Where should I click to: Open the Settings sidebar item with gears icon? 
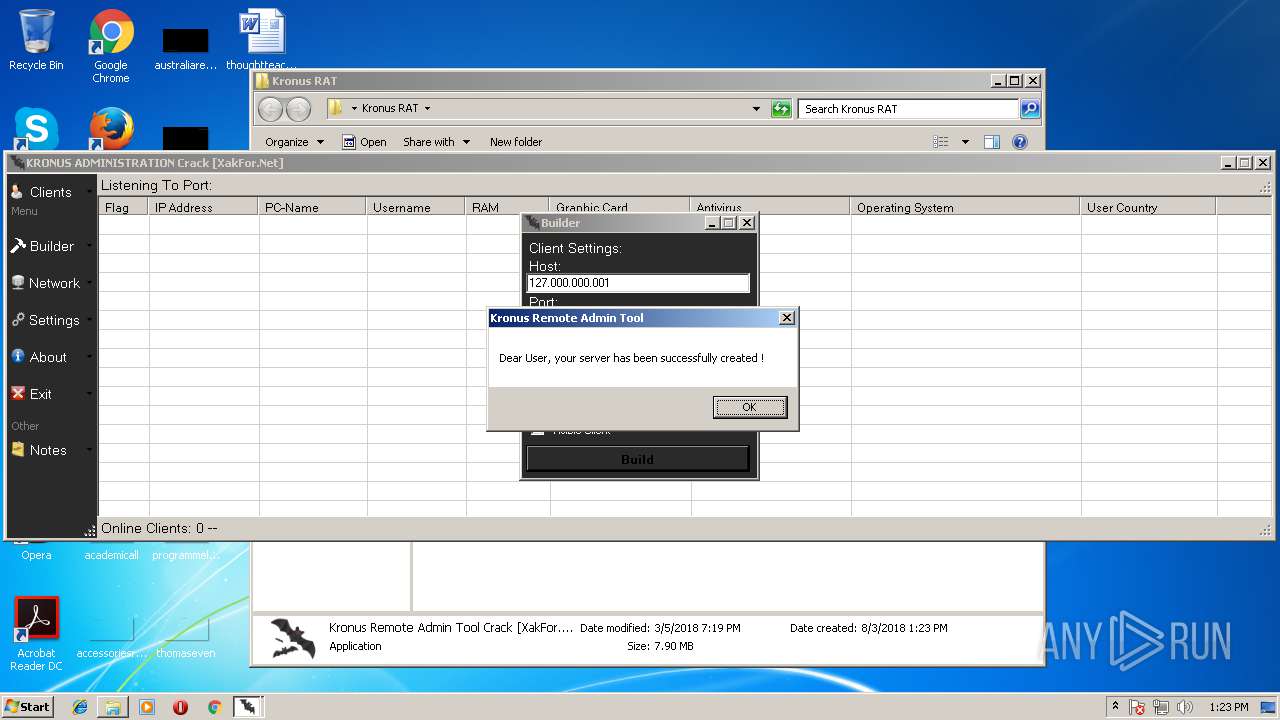[50, 320]
